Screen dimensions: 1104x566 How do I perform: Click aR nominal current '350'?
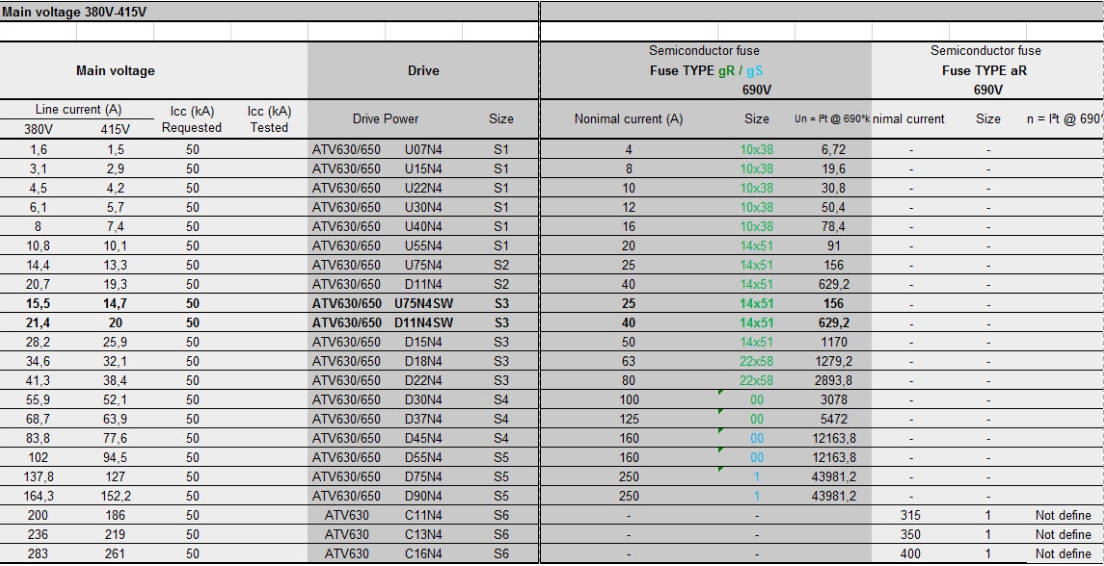pos(910,535)
